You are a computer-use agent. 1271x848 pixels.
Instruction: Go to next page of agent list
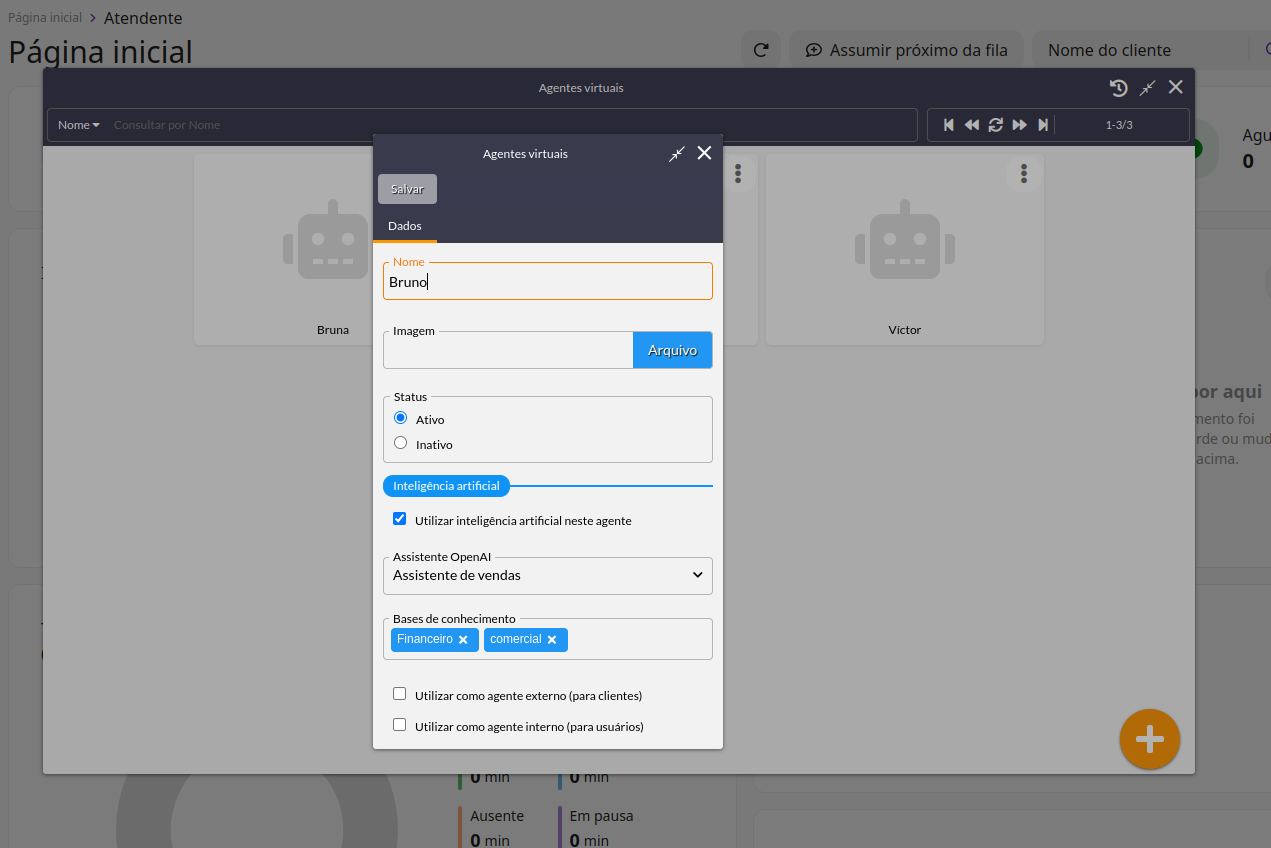[1020, 125]
